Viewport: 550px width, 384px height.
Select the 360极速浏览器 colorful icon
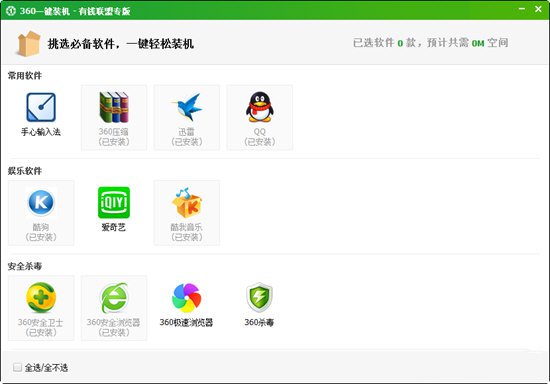click(x=187, y=298)
